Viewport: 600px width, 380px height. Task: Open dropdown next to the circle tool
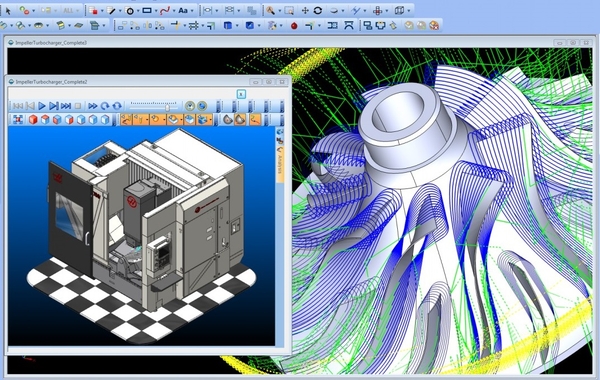(138, 11)
